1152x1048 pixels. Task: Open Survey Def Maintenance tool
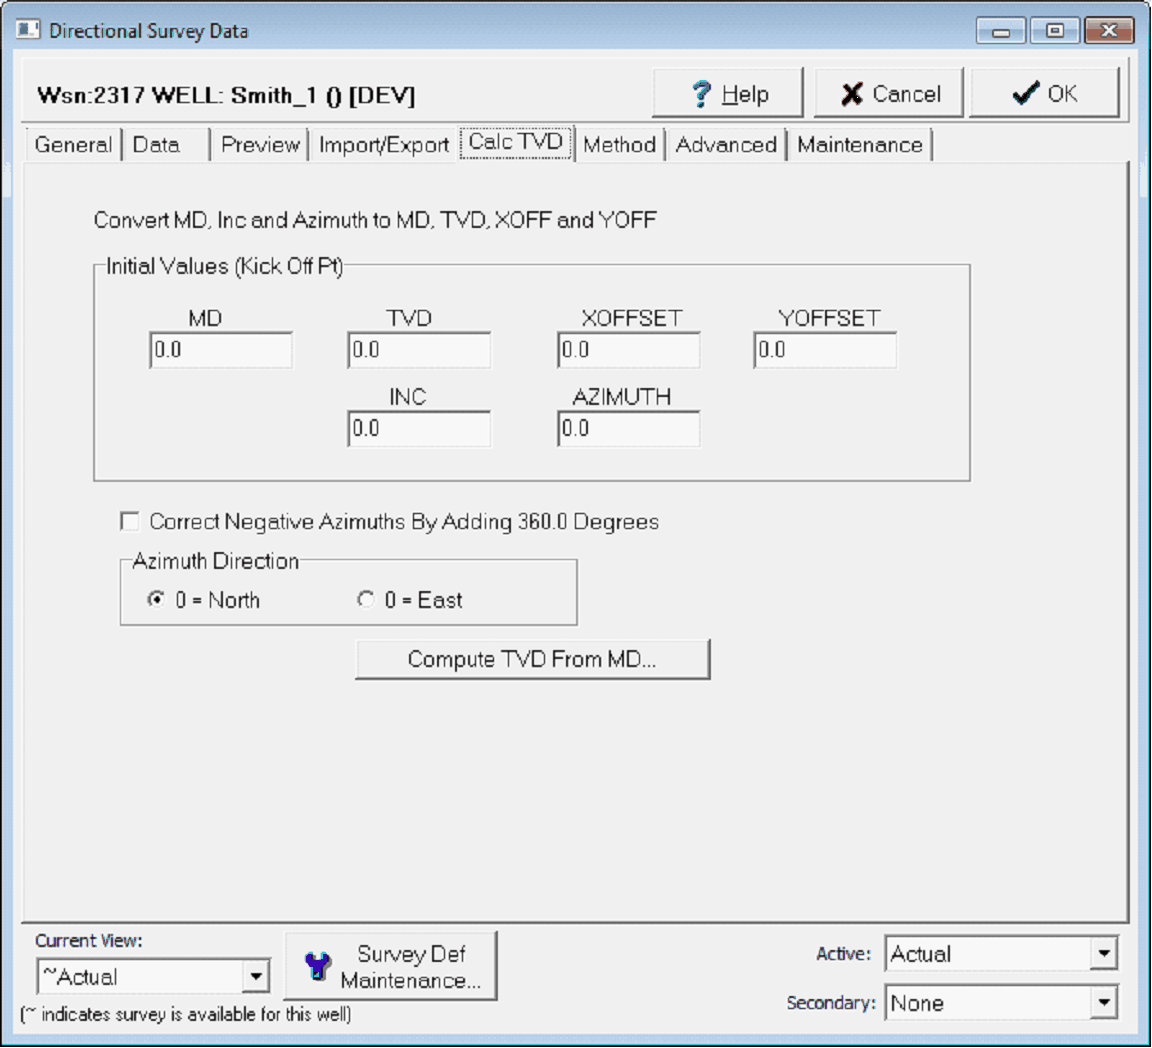391,967
